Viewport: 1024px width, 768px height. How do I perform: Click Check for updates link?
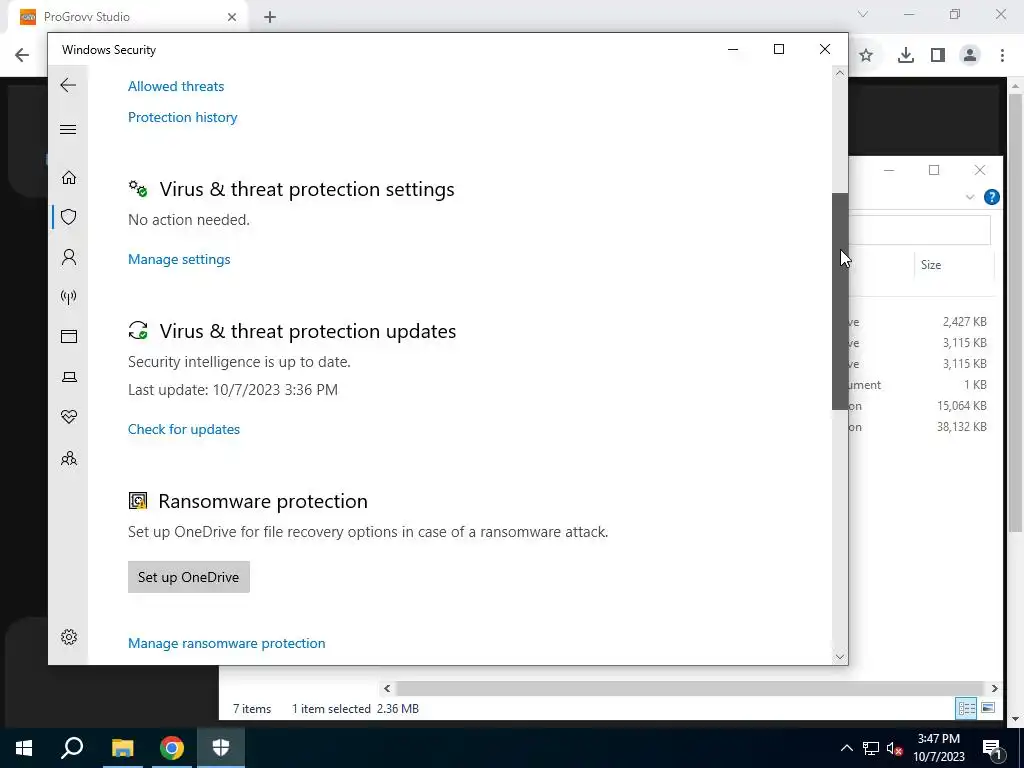[184, 429]
